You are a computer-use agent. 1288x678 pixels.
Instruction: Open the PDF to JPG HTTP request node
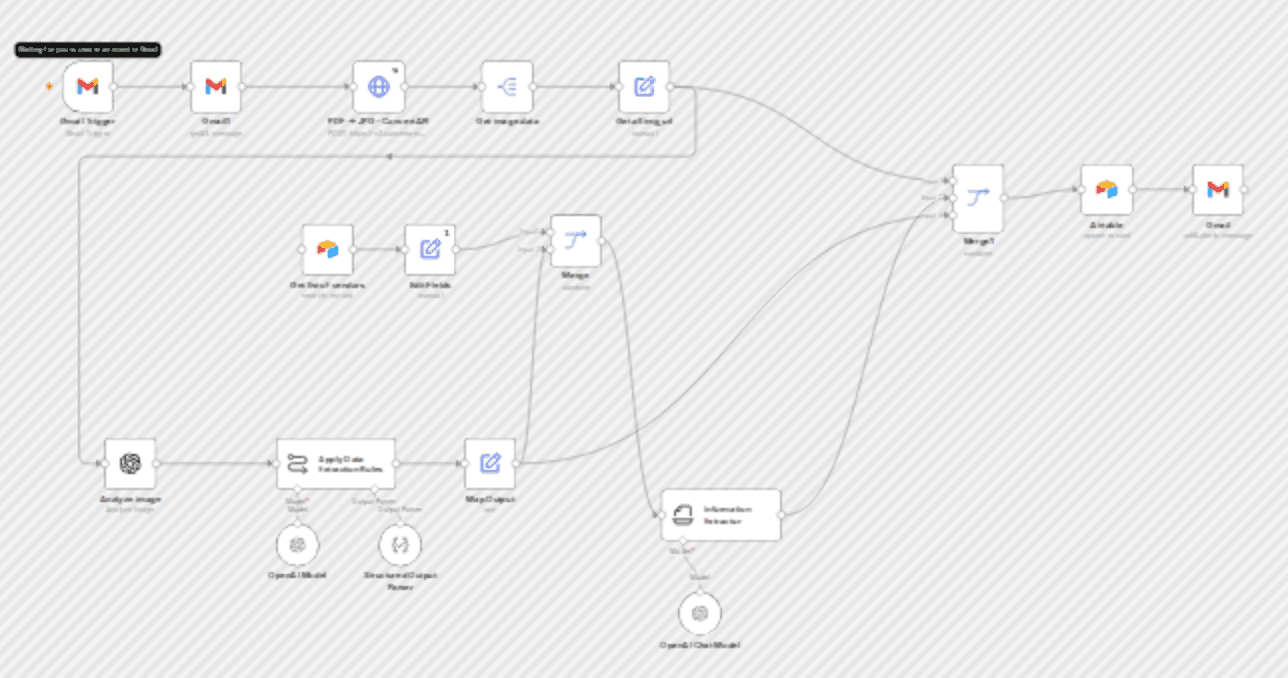pyautogui.click(x=378, y=87)
